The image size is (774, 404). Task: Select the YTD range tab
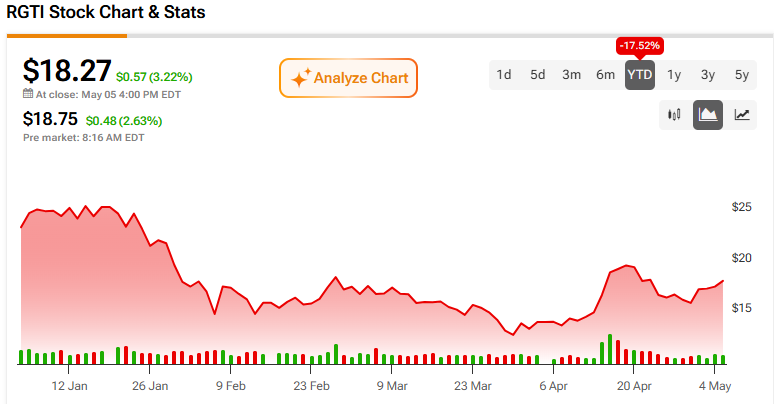pyautogui.click(x=640, y=75)
